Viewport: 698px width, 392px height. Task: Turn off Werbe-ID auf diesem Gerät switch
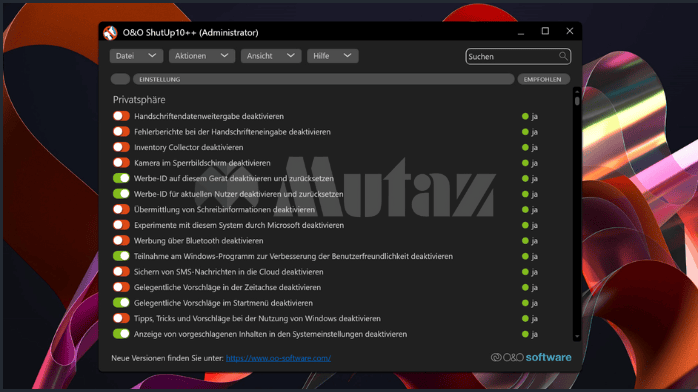121,178
